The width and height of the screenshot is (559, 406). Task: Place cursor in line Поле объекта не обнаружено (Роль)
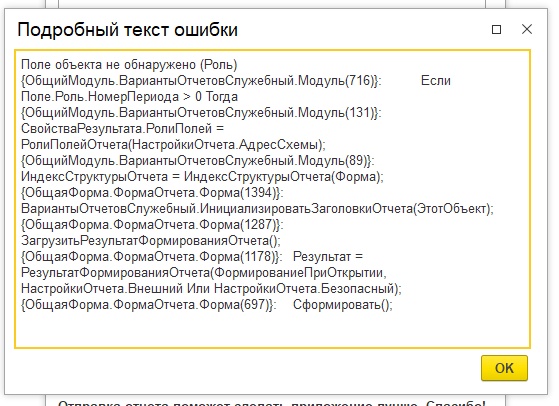coord(129,65)
